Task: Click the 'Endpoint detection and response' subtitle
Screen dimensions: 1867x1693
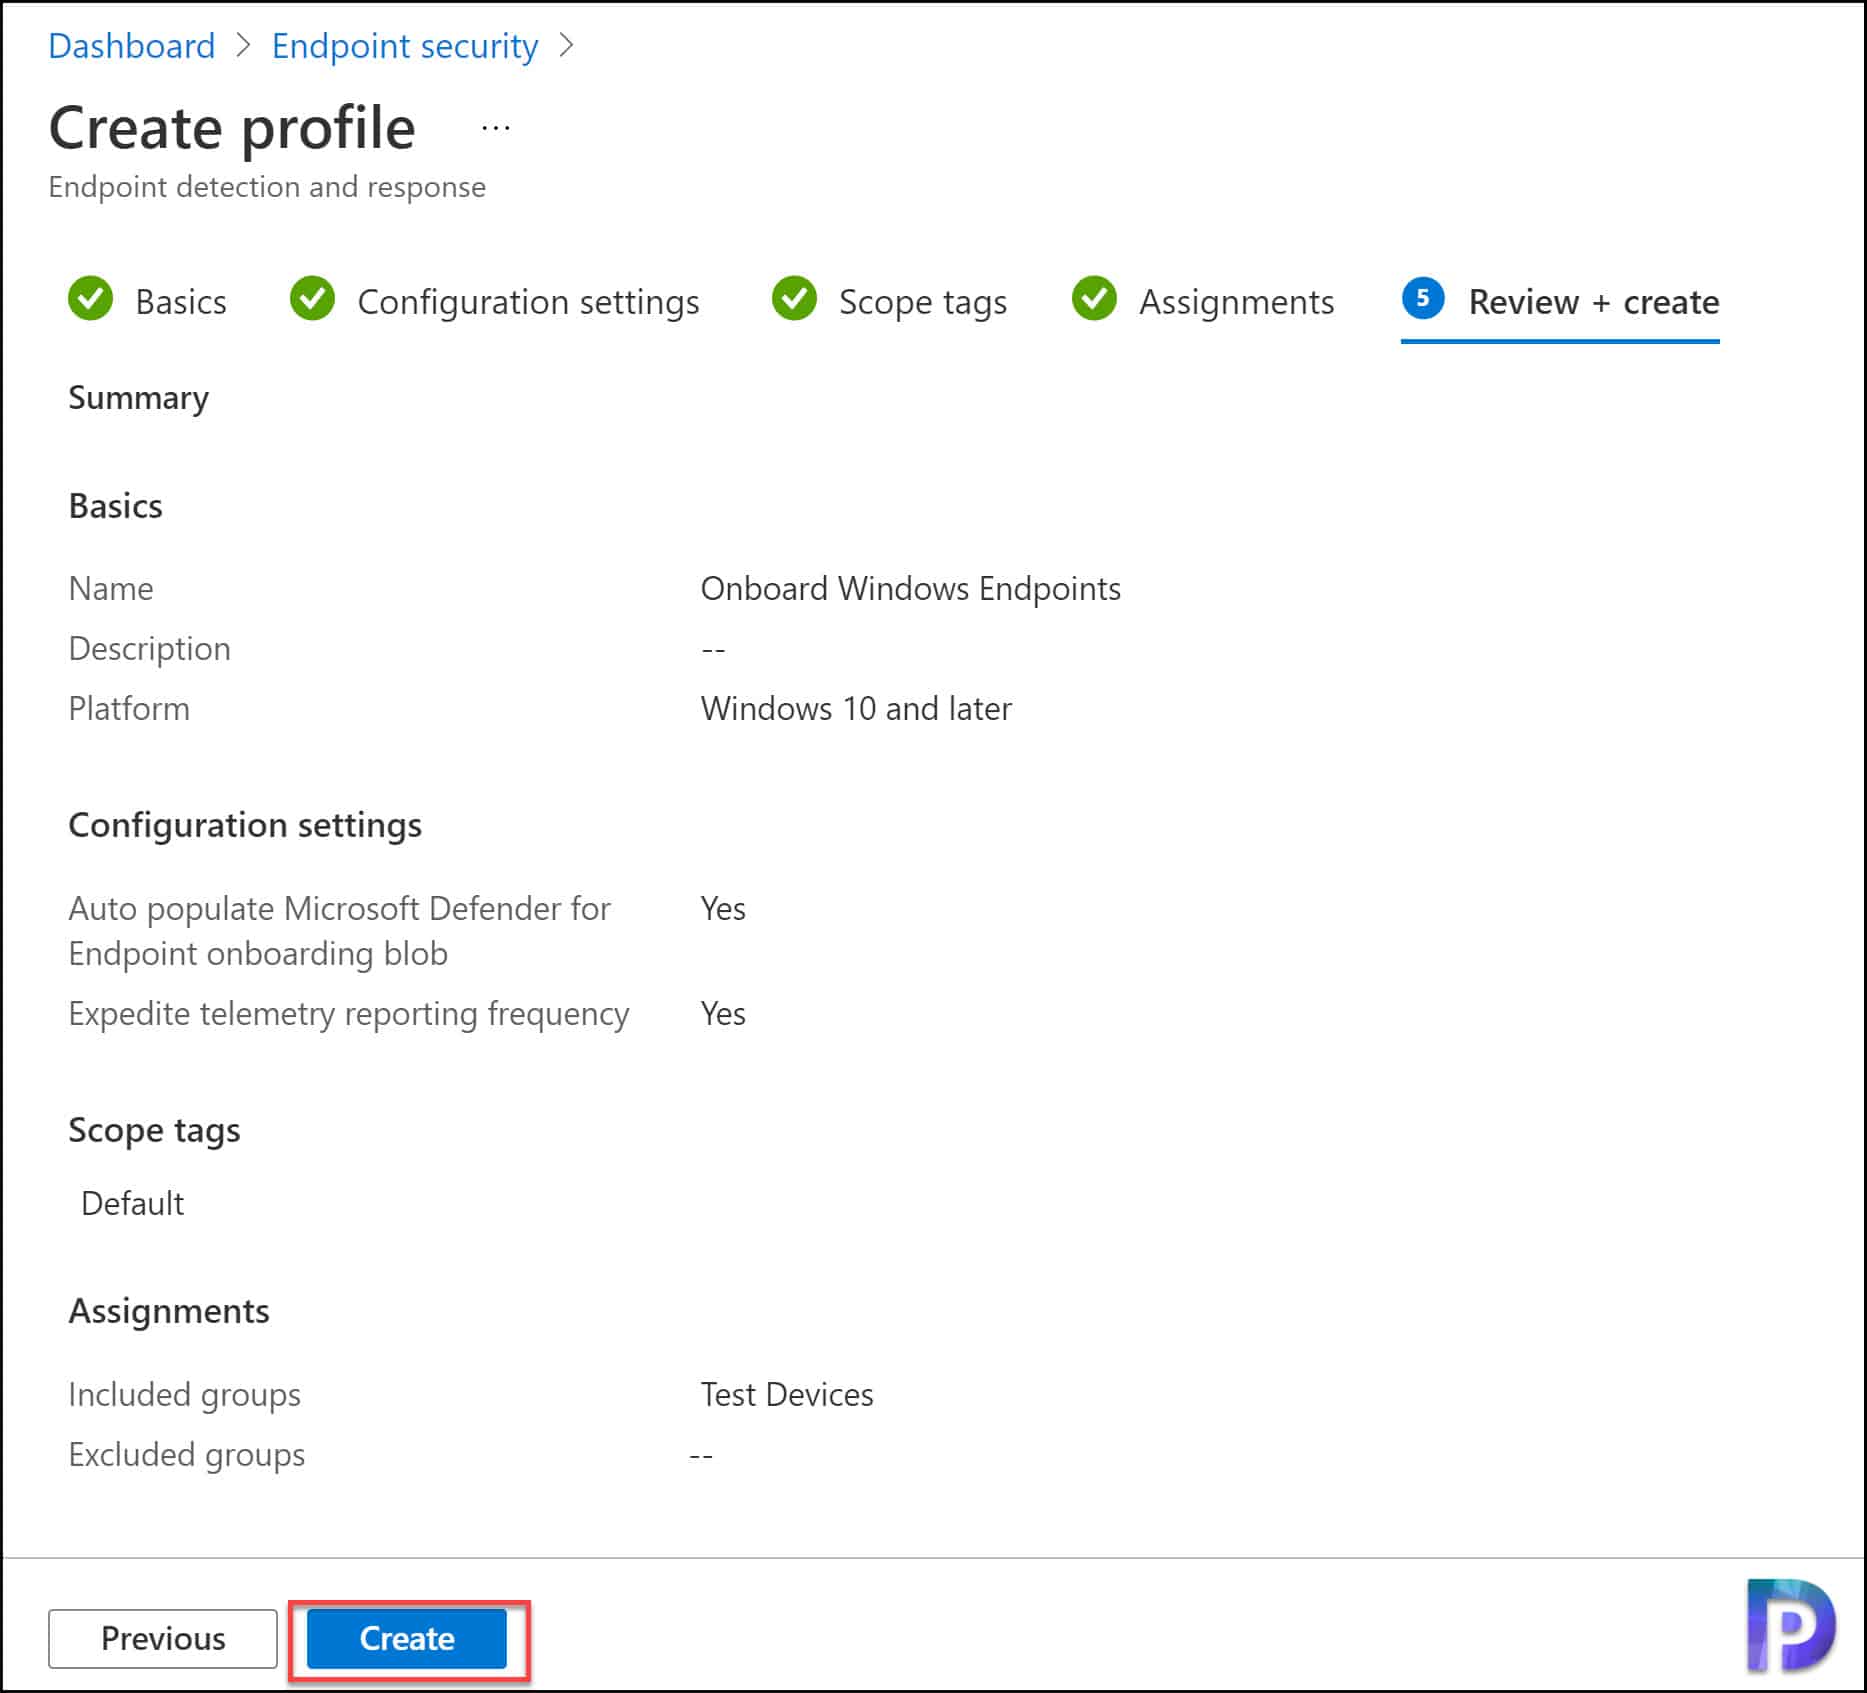Action: pyautogui.click(x=267, y=187)
